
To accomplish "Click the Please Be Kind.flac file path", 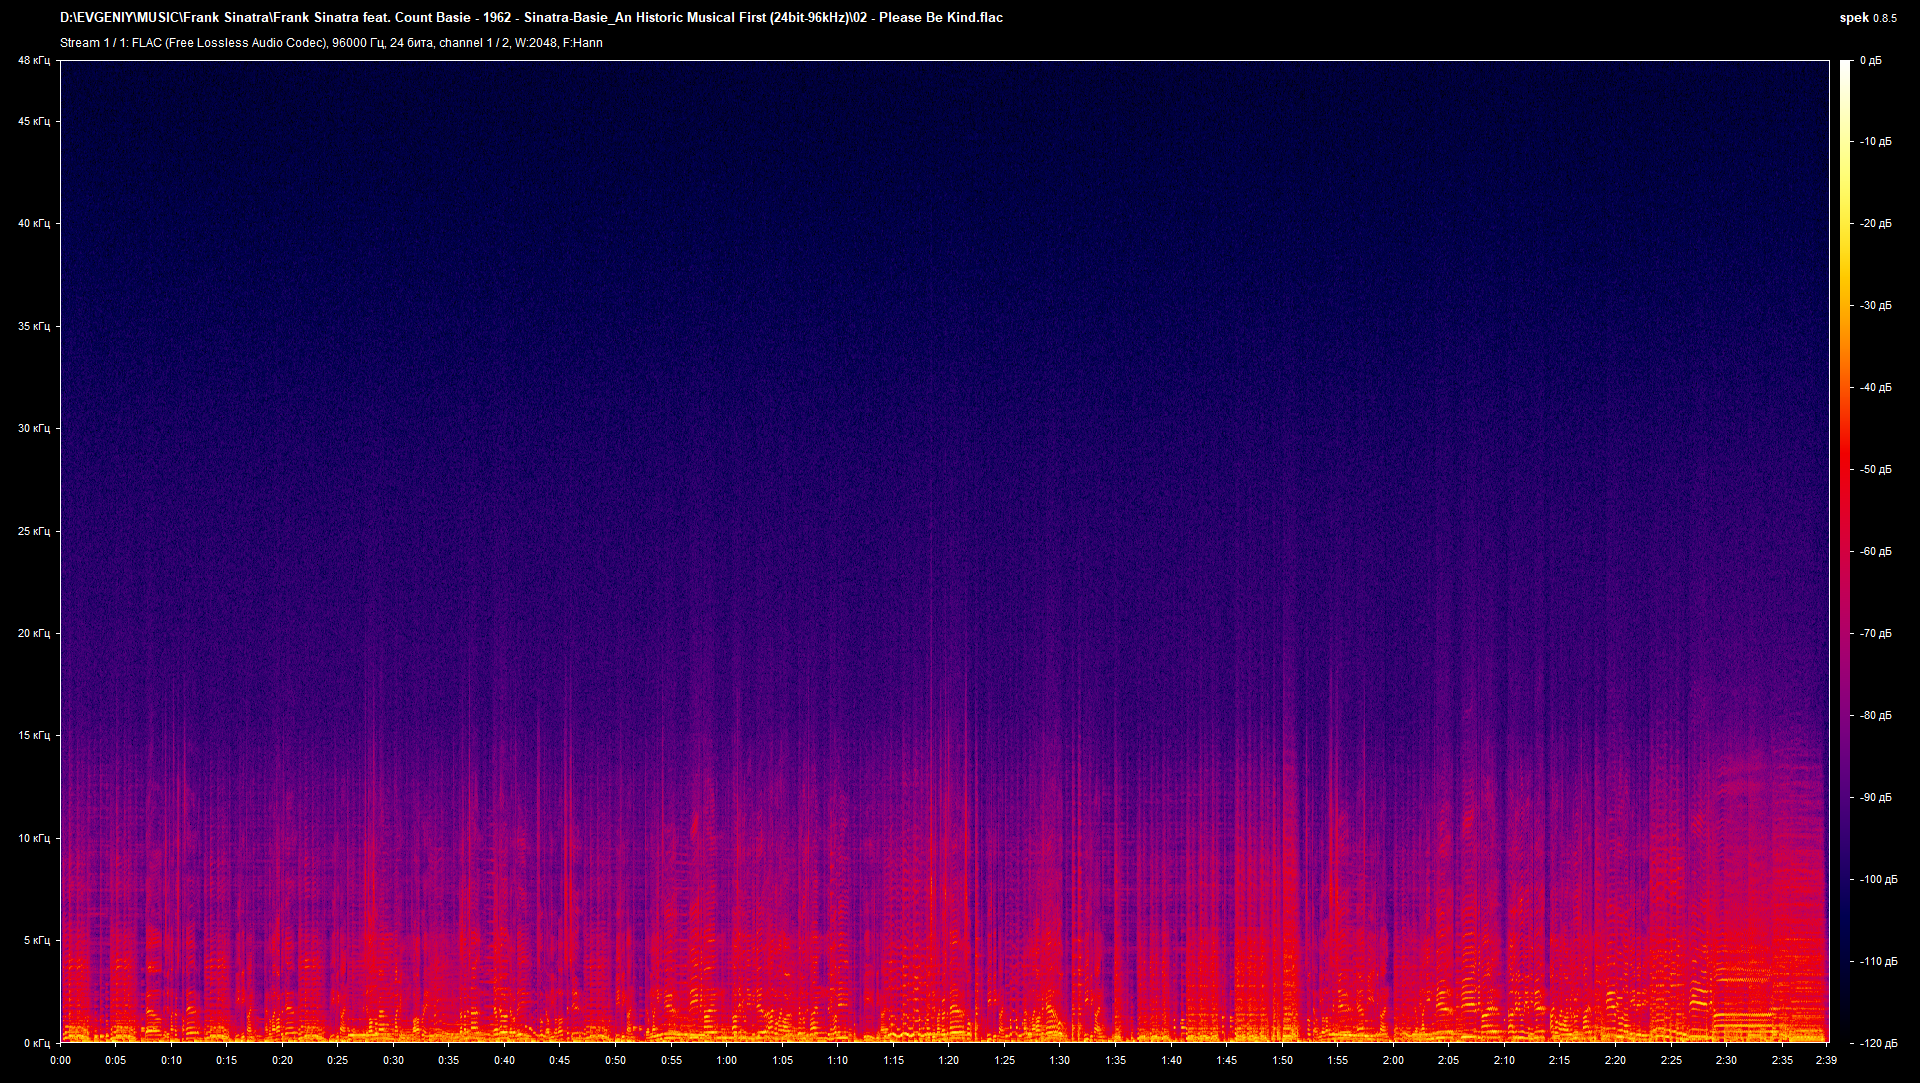I will (x=531, y=17).
